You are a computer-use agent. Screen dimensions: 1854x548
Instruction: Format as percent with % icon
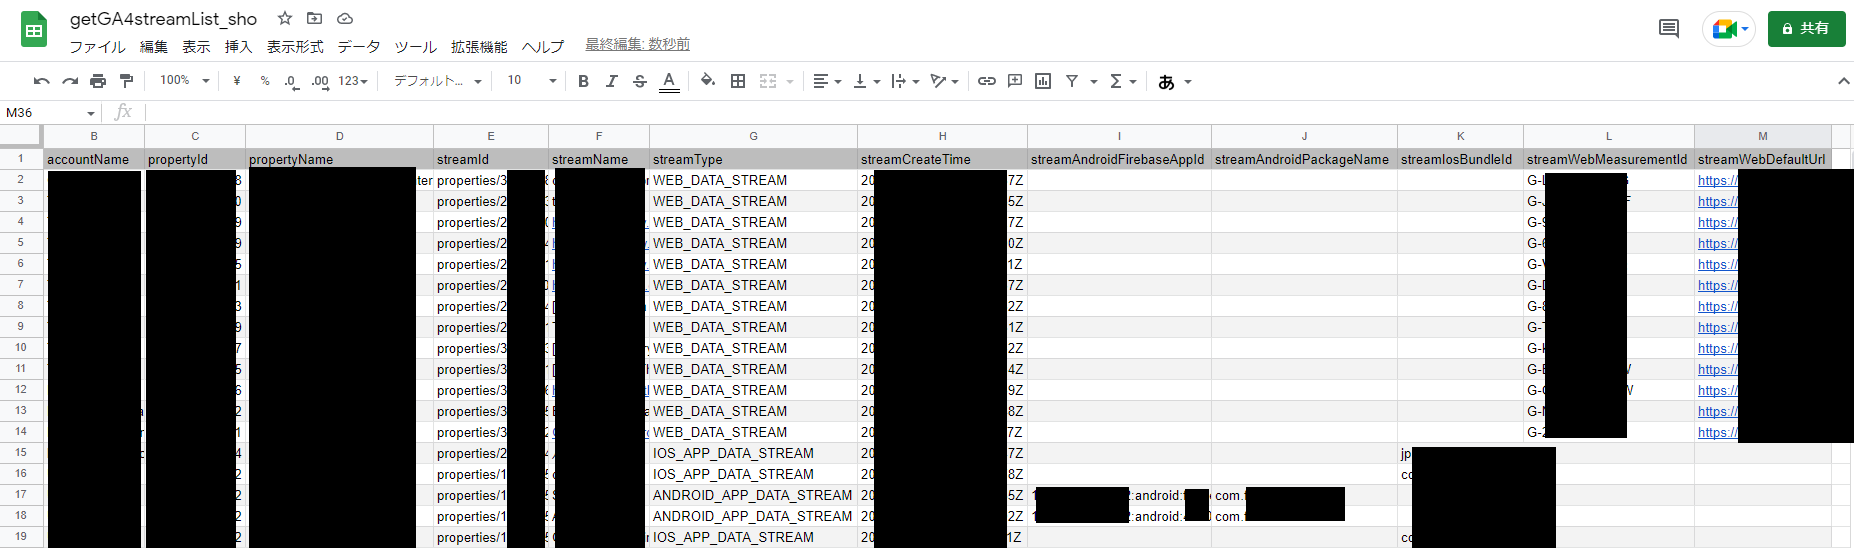pos(265,81)
